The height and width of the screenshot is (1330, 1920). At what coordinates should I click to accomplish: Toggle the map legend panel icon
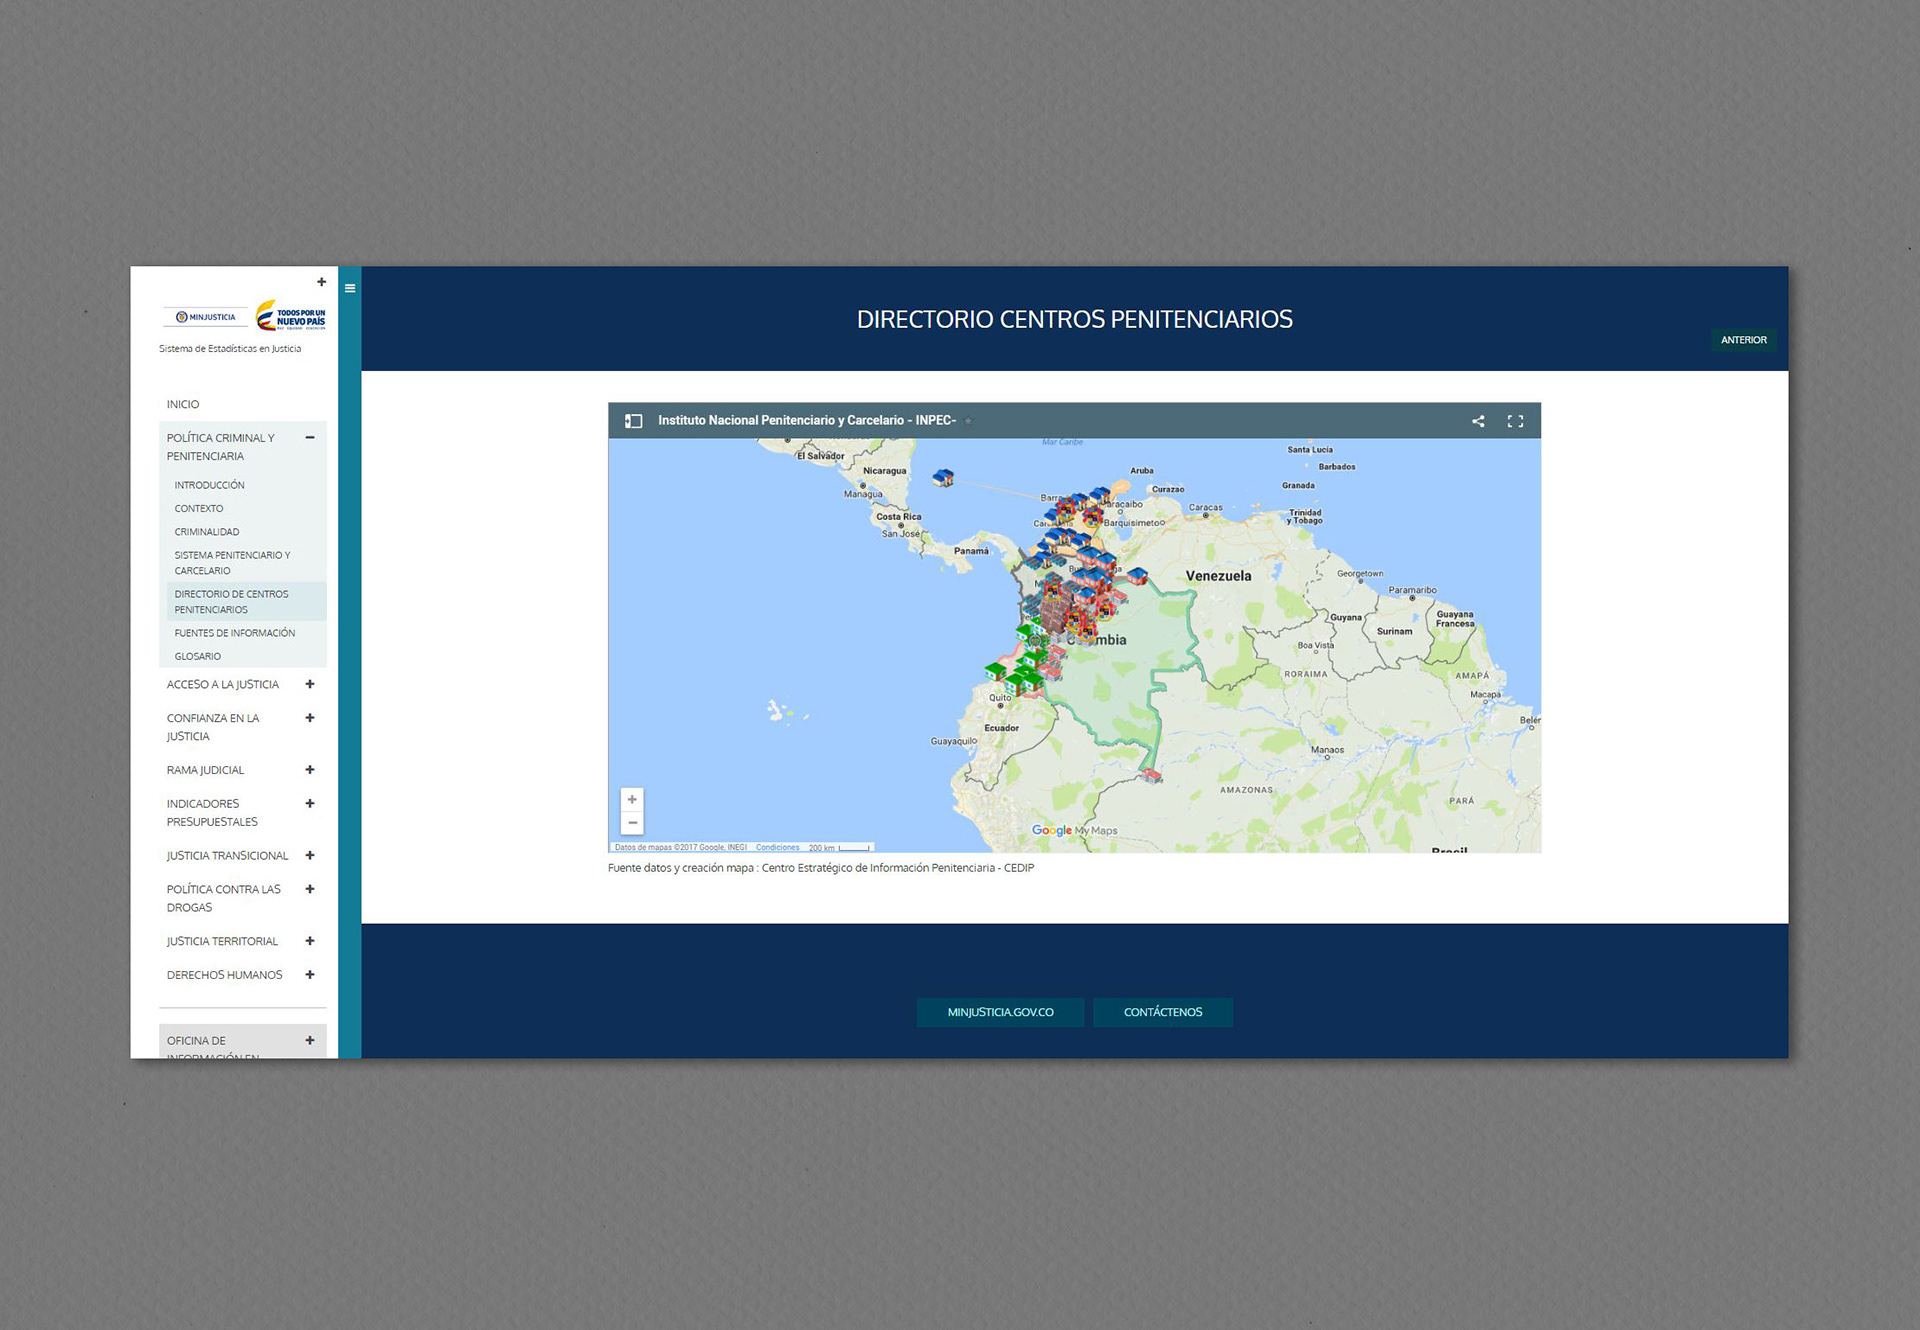[633, 421]
